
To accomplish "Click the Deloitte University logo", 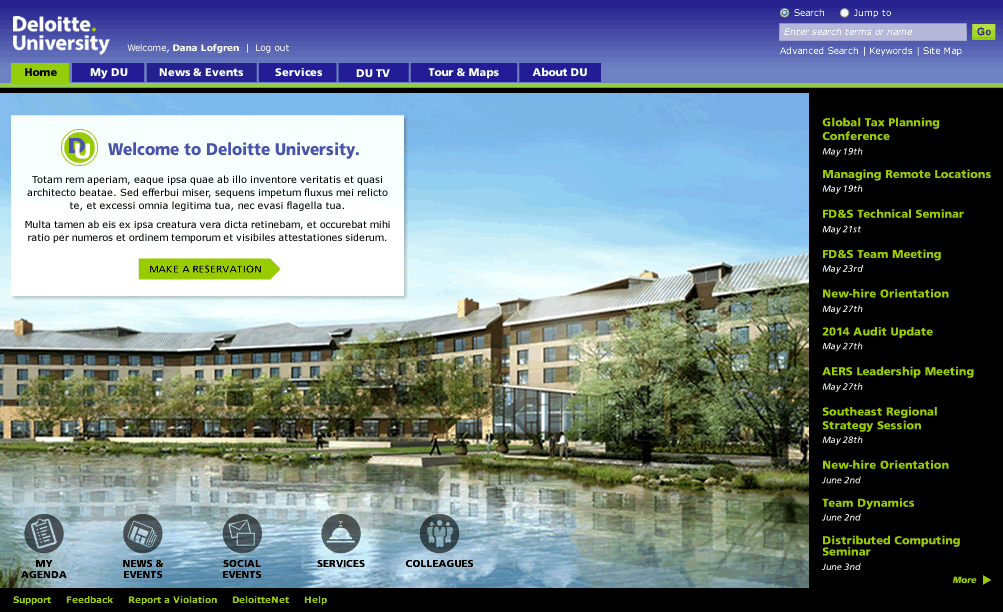I will click(x=61, y=34).
